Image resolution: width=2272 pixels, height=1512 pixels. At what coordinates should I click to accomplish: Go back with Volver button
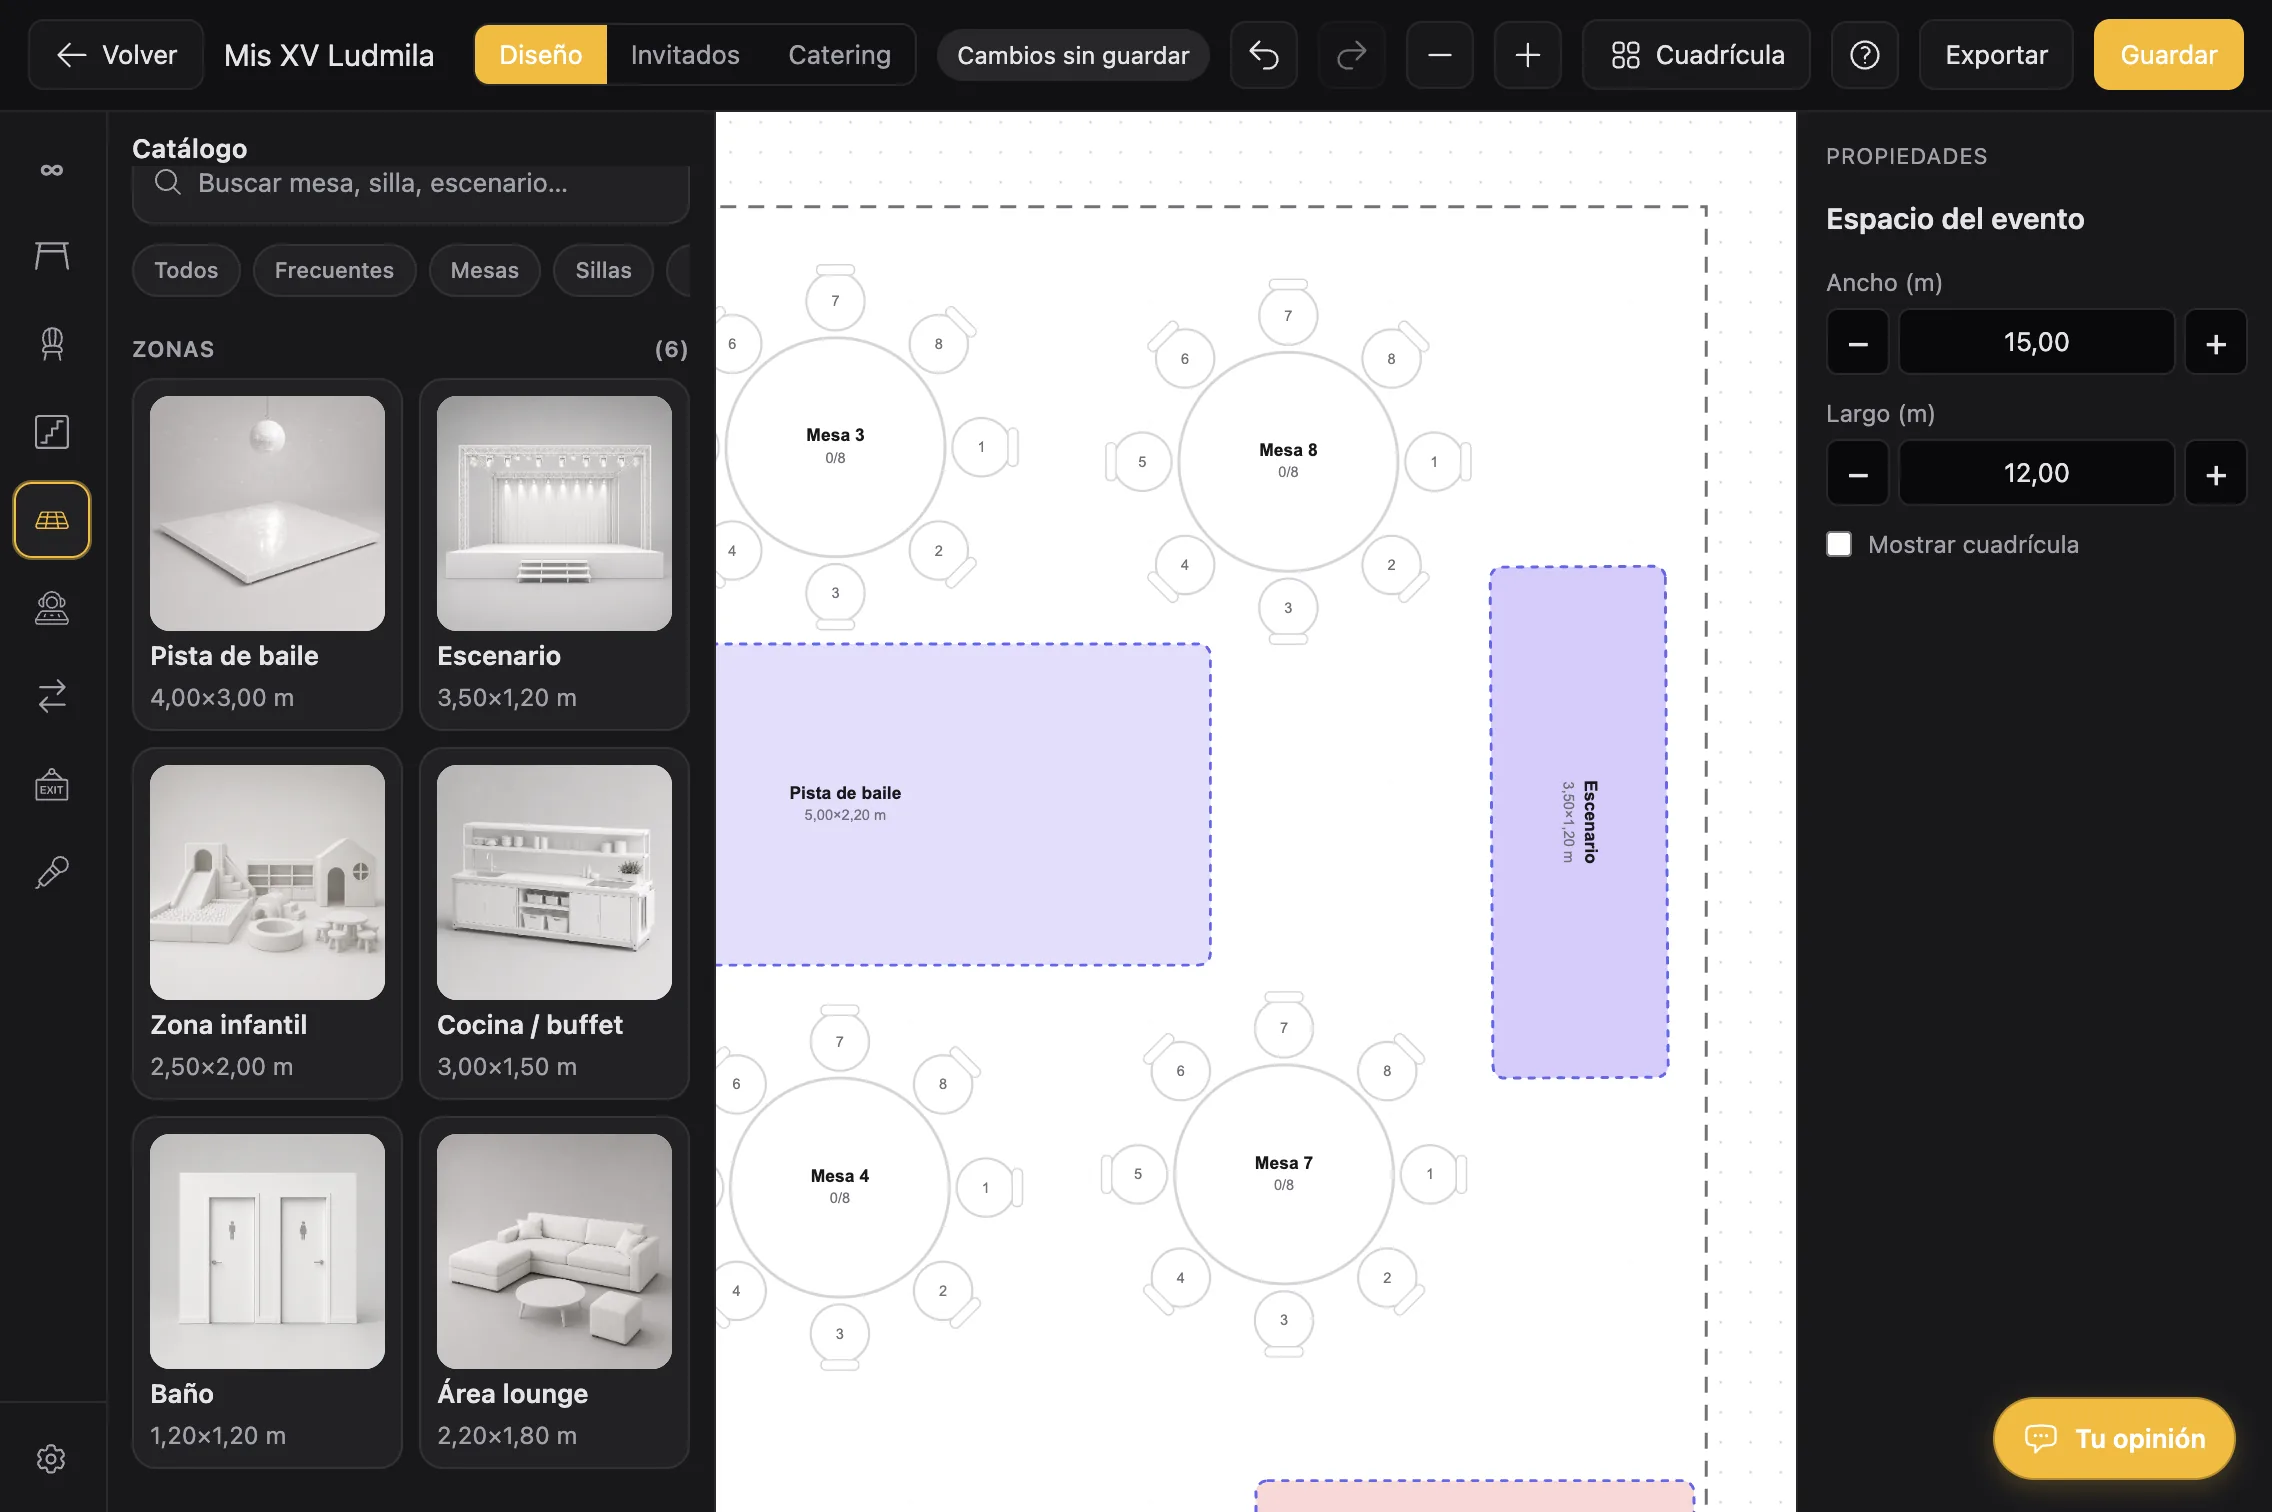[x=116, y=55]
